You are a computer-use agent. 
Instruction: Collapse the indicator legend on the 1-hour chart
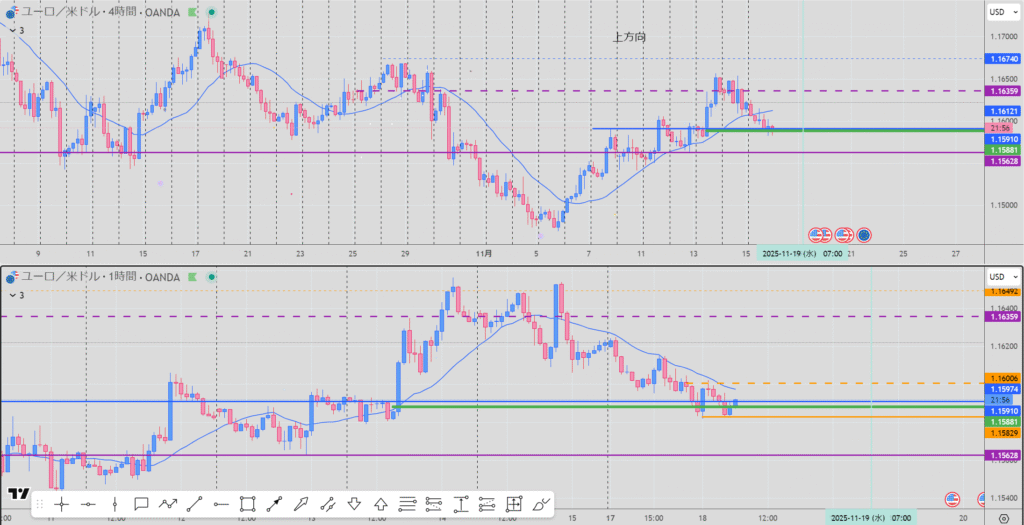click(10, 295)
